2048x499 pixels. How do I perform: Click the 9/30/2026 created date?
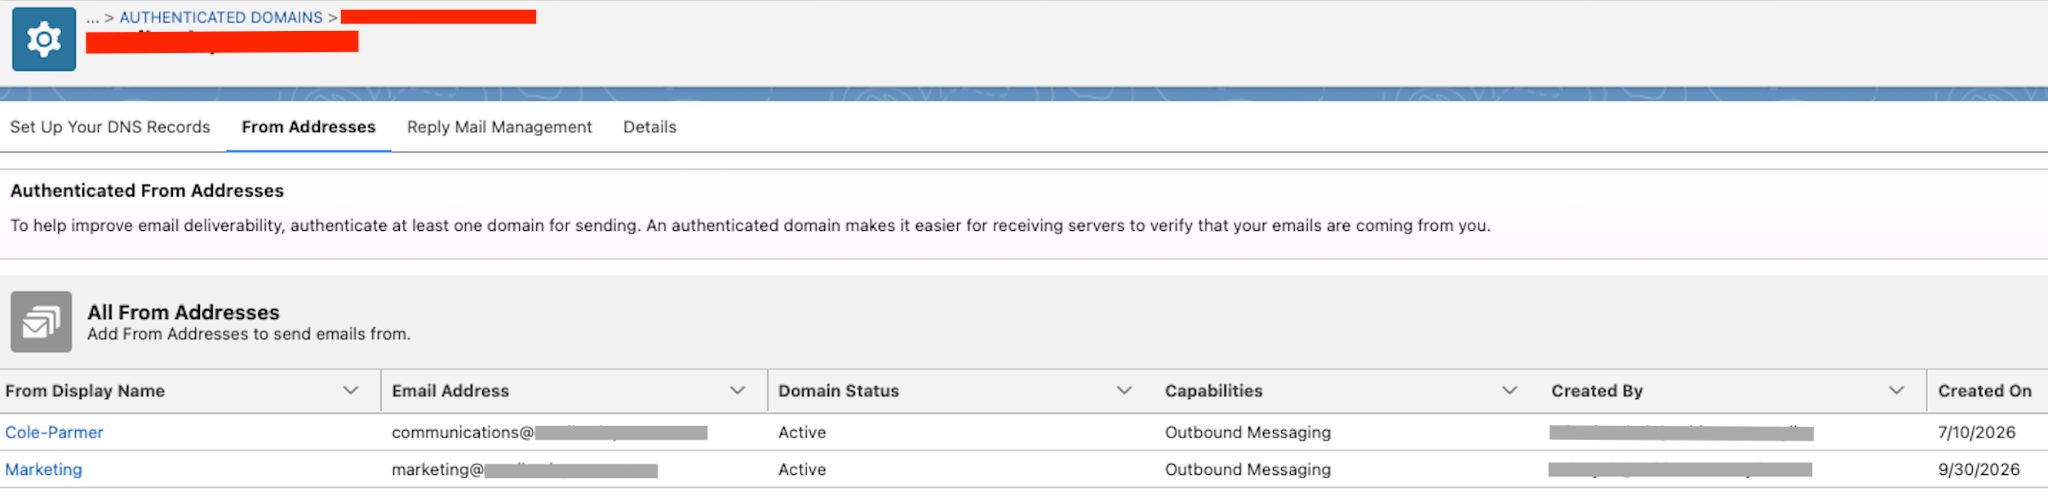[1978, 469]
